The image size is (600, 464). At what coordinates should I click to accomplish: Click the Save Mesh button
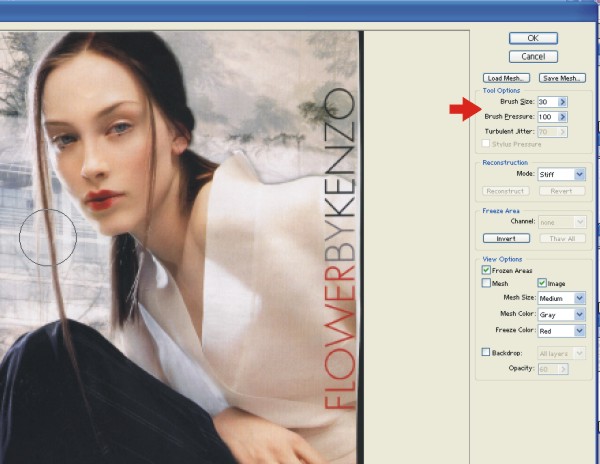(x=562, y=78)
